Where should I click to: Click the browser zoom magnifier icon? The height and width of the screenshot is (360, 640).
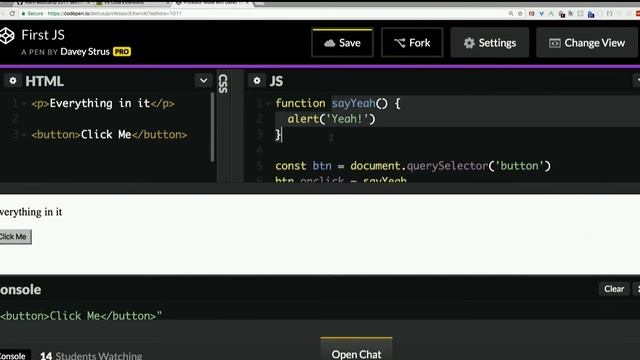pos(511,13)
